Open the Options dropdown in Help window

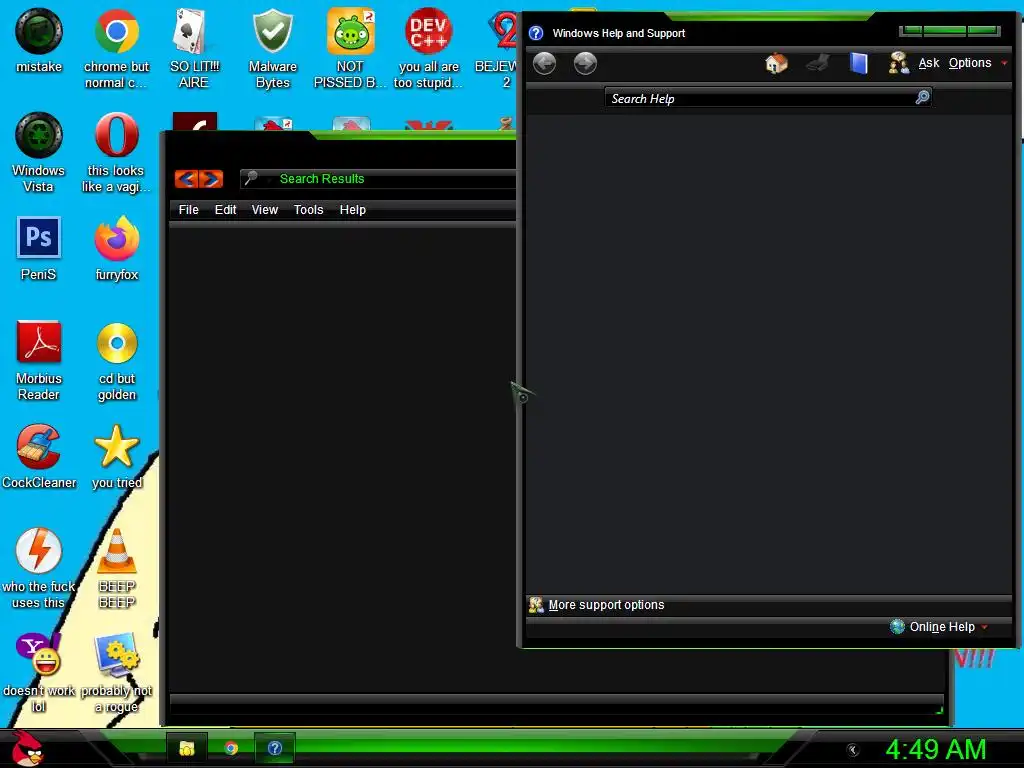click(x=978, y=63)
